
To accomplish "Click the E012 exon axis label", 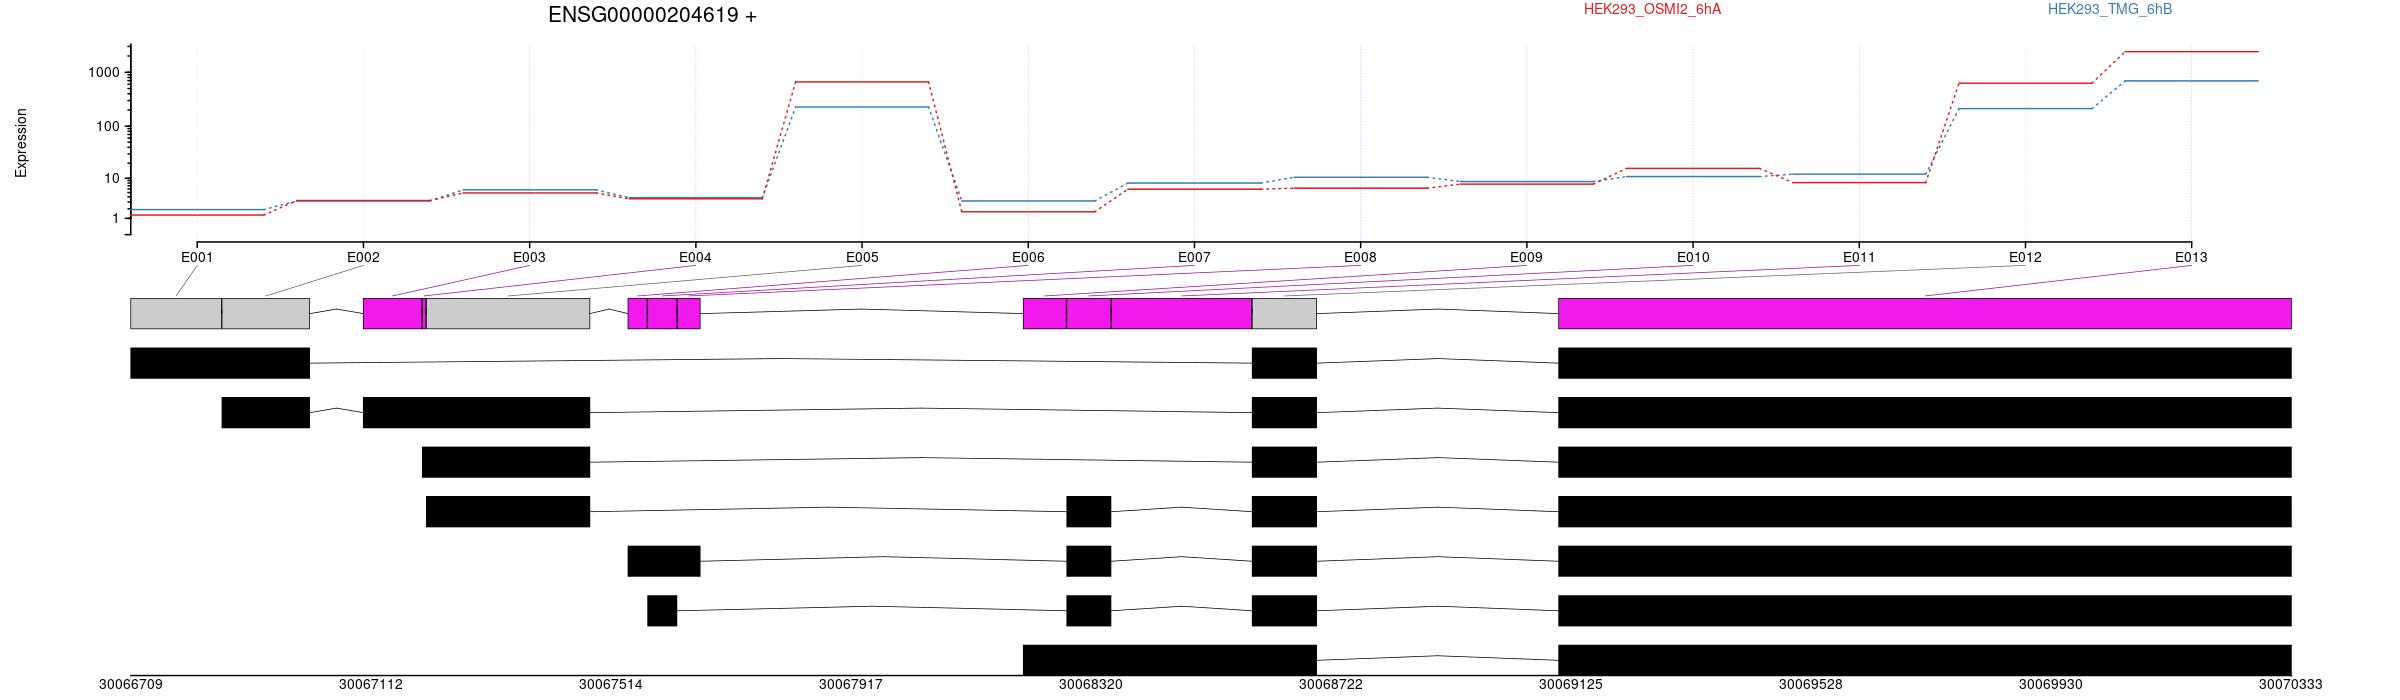I will click(x=2025, y=257).
